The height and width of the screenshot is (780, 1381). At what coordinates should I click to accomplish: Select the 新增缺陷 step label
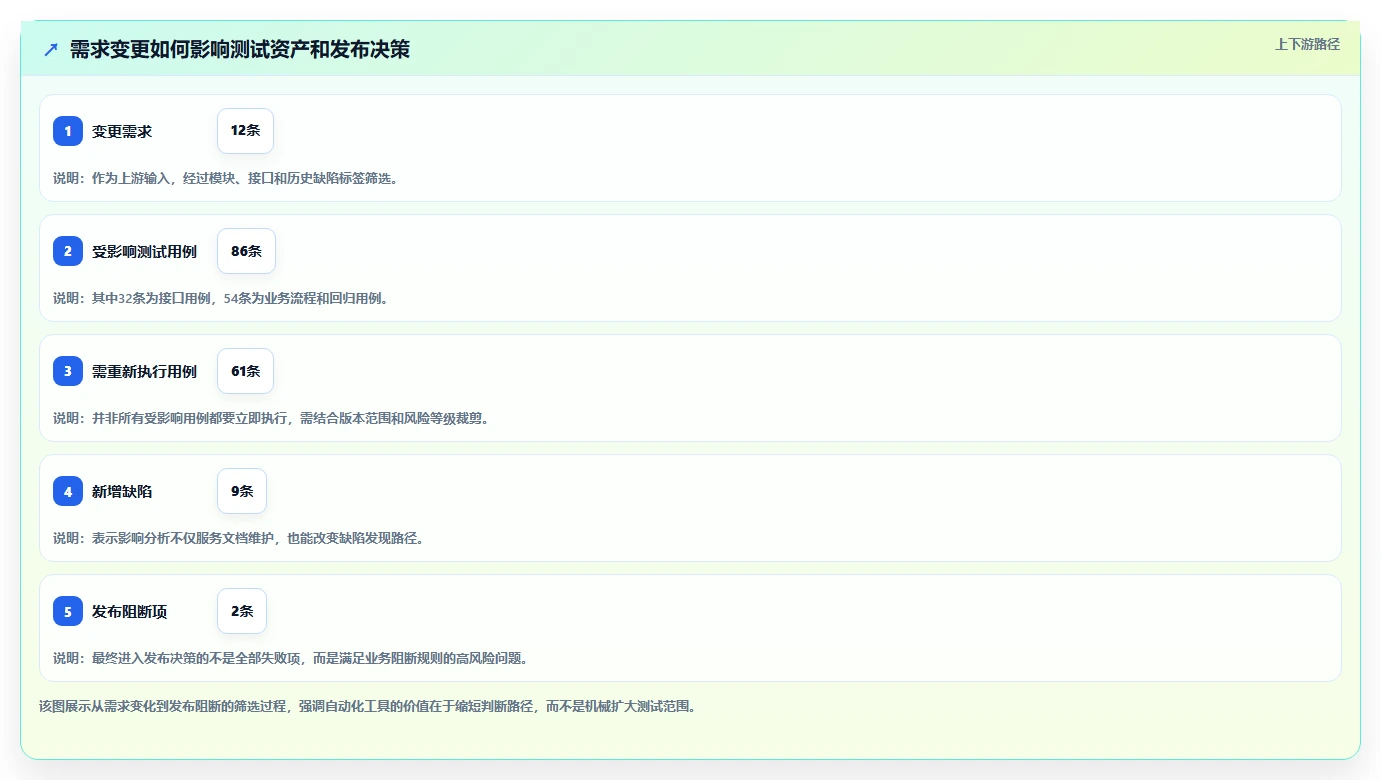click(122, 491)
